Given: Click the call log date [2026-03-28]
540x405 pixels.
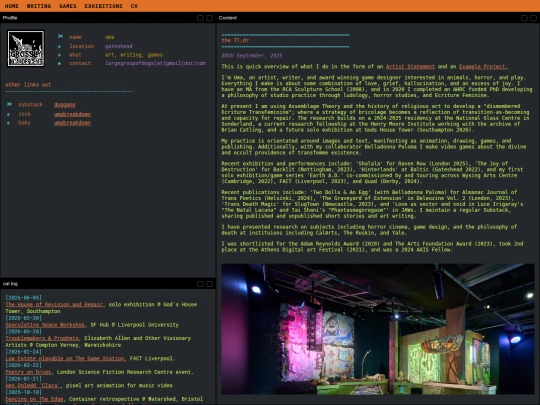Looking at the screenshot, I should point(23,331).
